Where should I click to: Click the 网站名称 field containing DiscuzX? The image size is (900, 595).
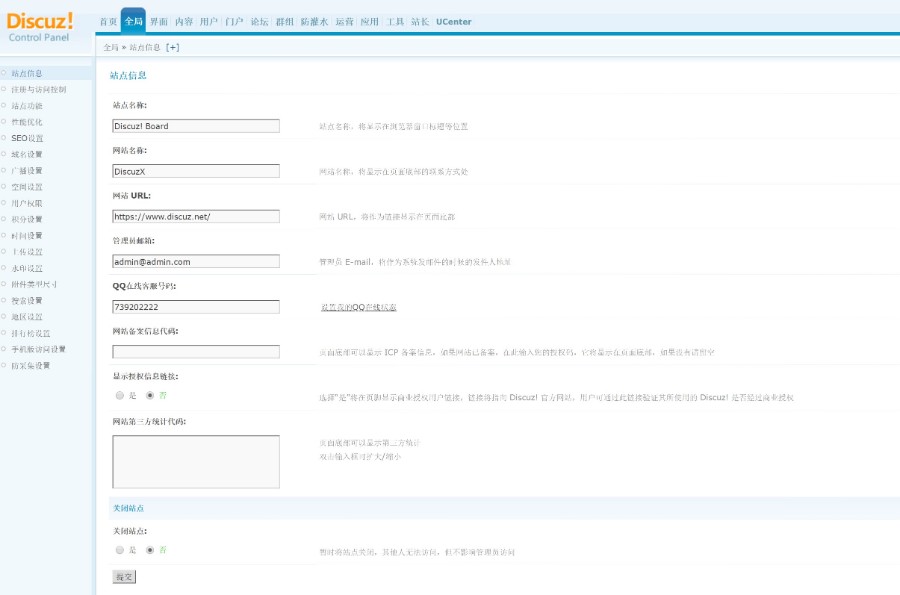click(196, 171)
